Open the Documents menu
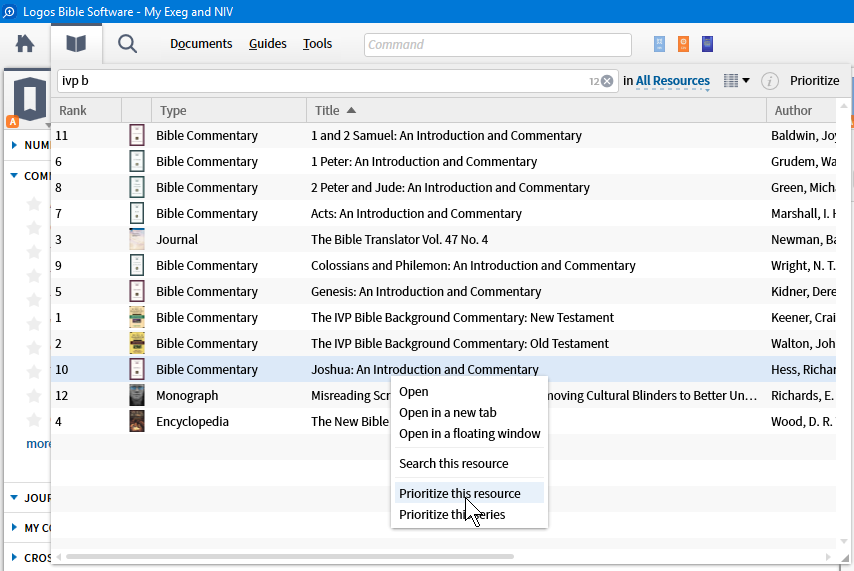Screen dimensions: 854x571 (201, 44)
